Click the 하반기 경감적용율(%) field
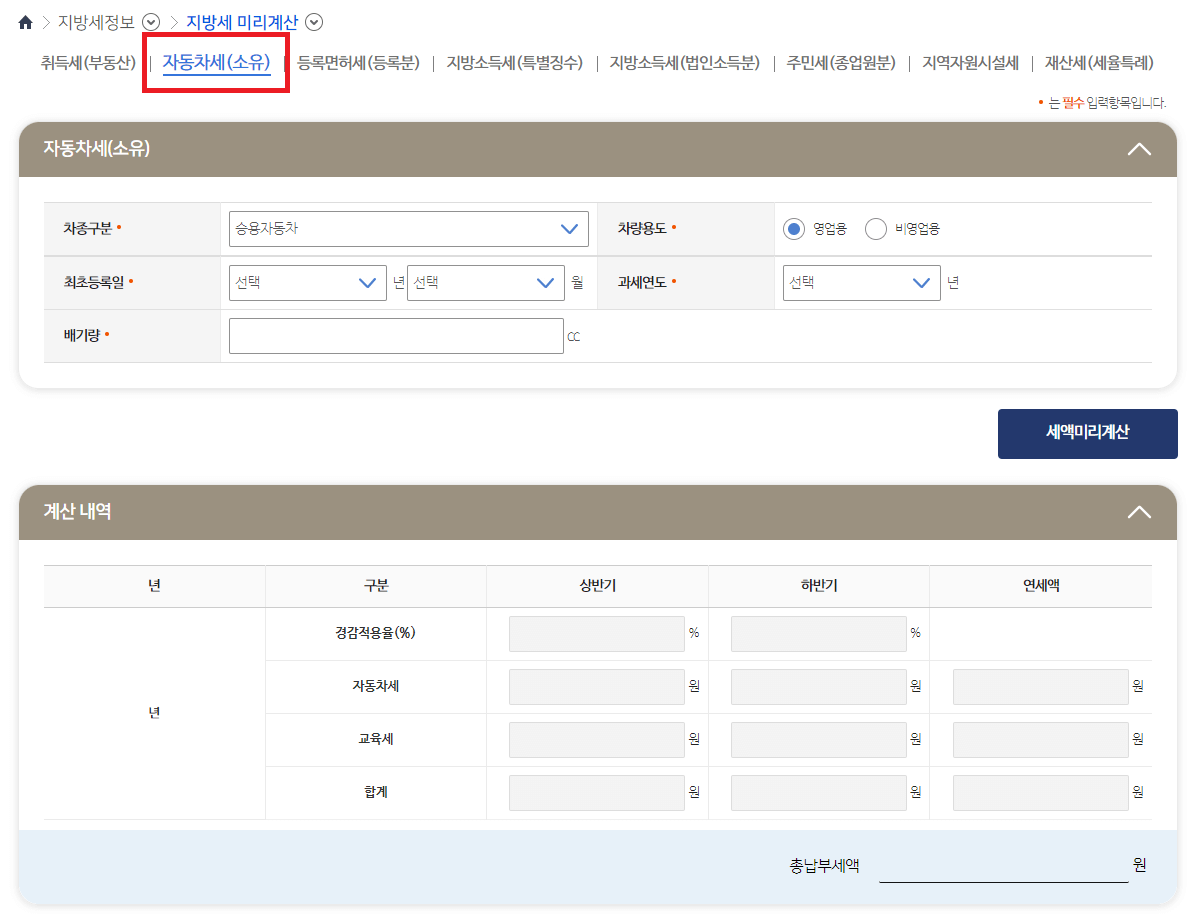 [x=818, y=634]
